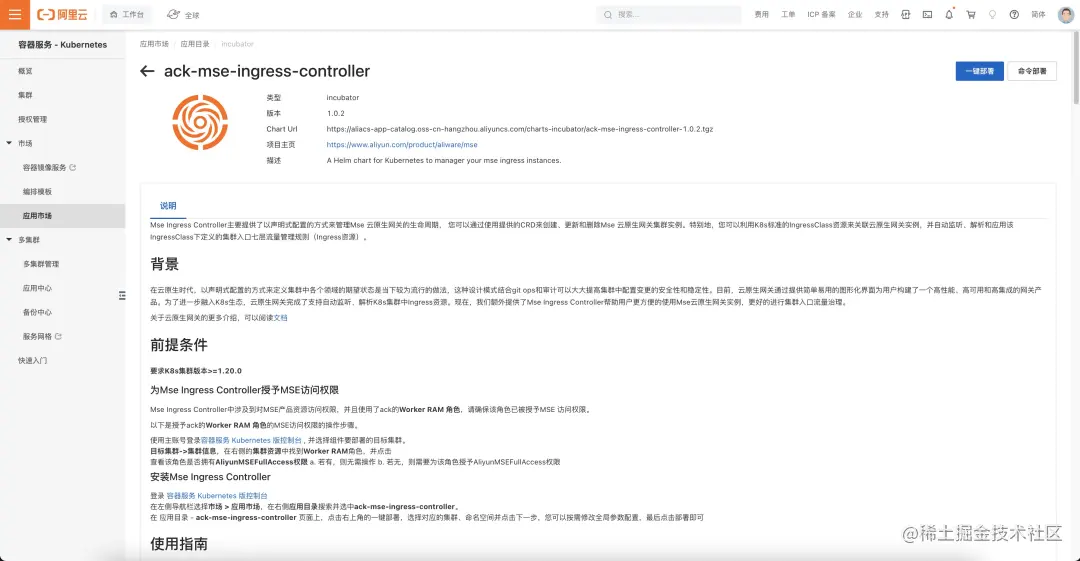Go to 集群 in sidebar

pyautogui.click(x=25, y=95)
